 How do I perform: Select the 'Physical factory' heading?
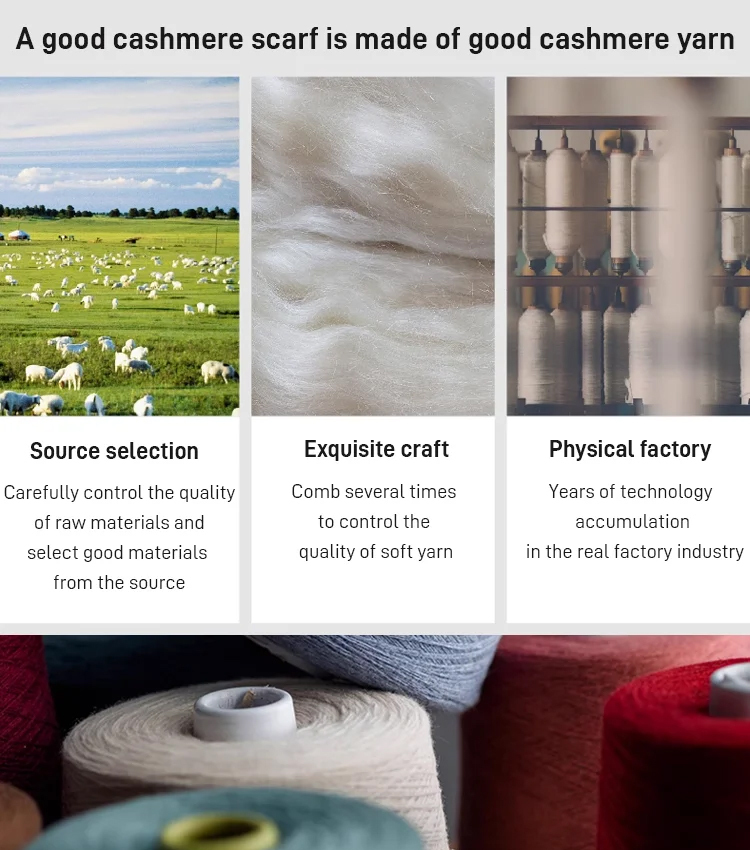[630, 449]
